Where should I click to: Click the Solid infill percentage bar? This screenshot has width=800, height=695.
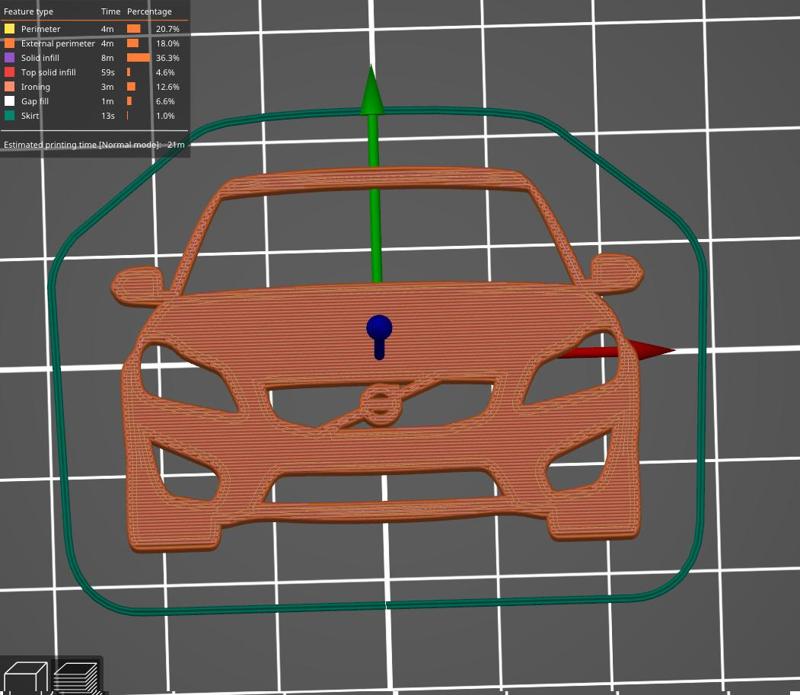138,58
